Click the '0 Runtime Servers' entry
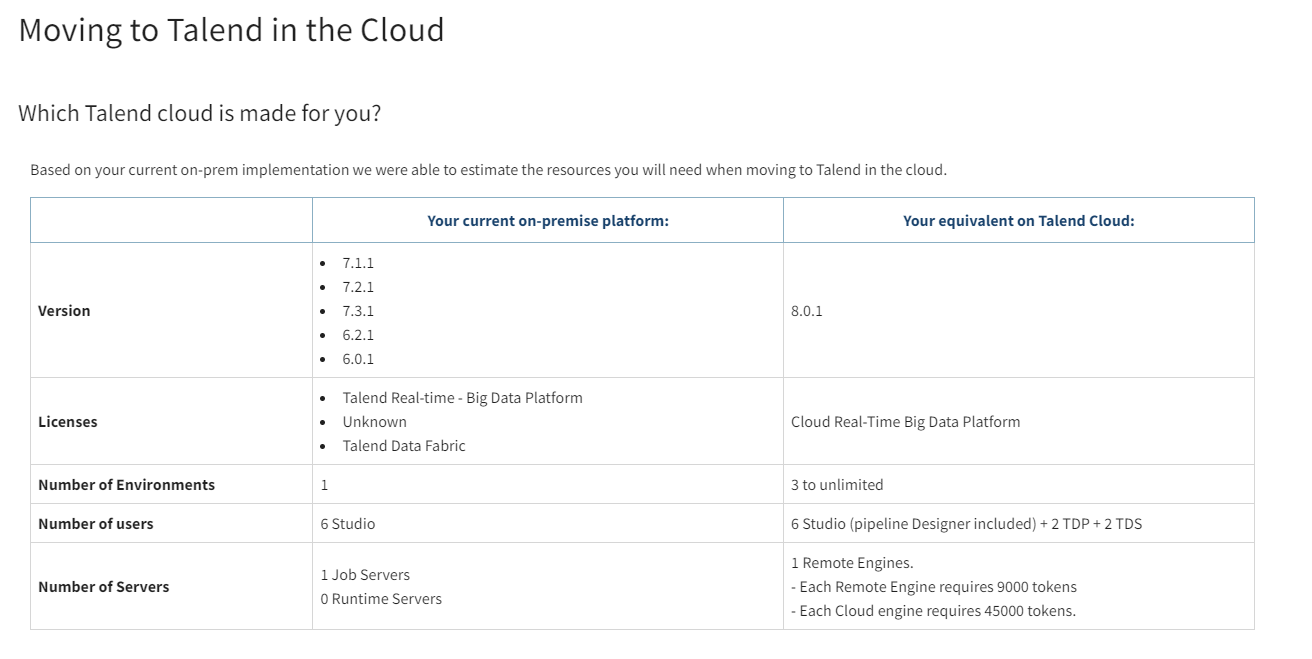The image size is (1312, 659). [380, 598]
